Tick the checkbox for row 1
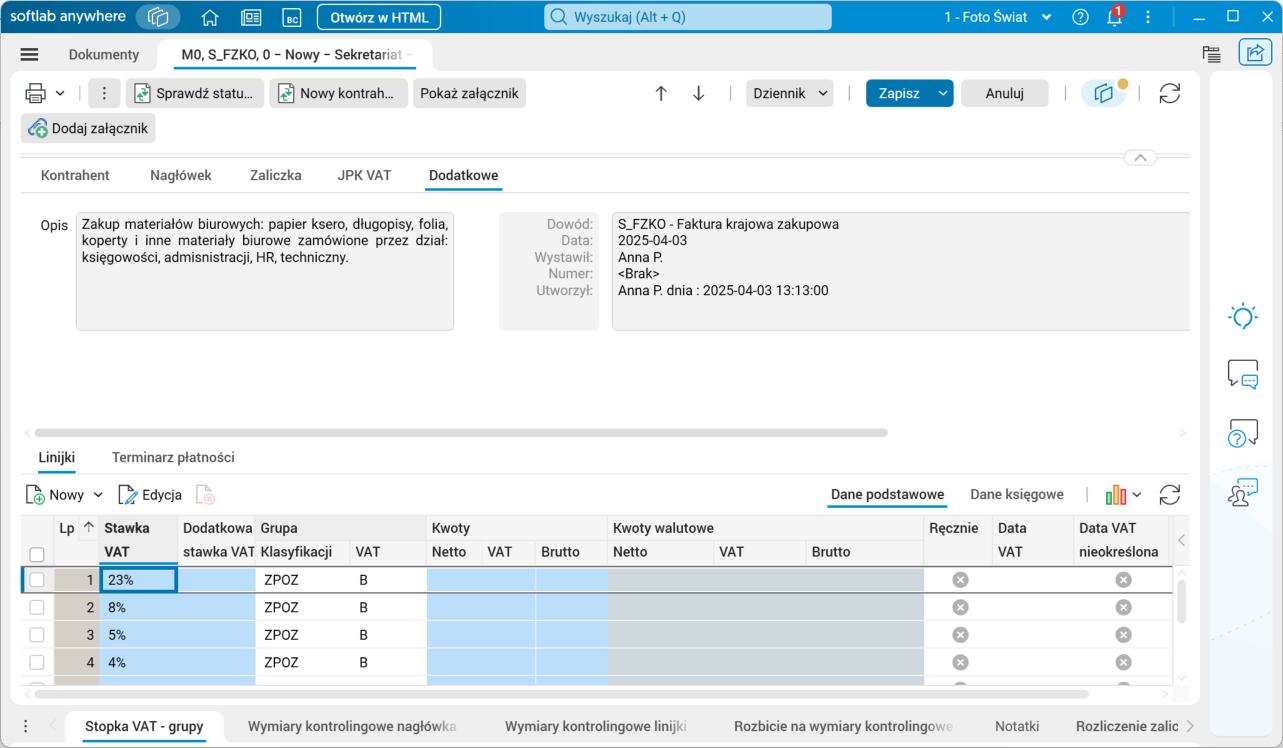The height and width of the screenshot is (748, 1283). click(x=37, y=580)
